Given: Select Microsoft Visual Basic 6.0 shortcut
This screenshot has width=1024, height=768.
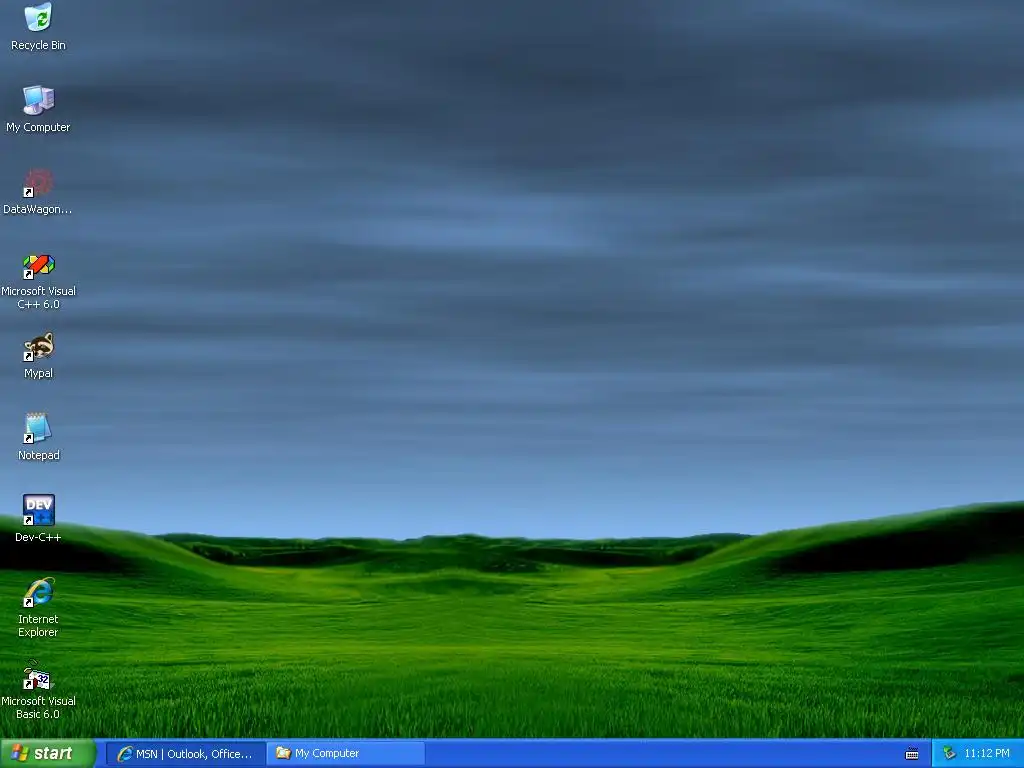Looking at the screenshot, I should [39, 691].
